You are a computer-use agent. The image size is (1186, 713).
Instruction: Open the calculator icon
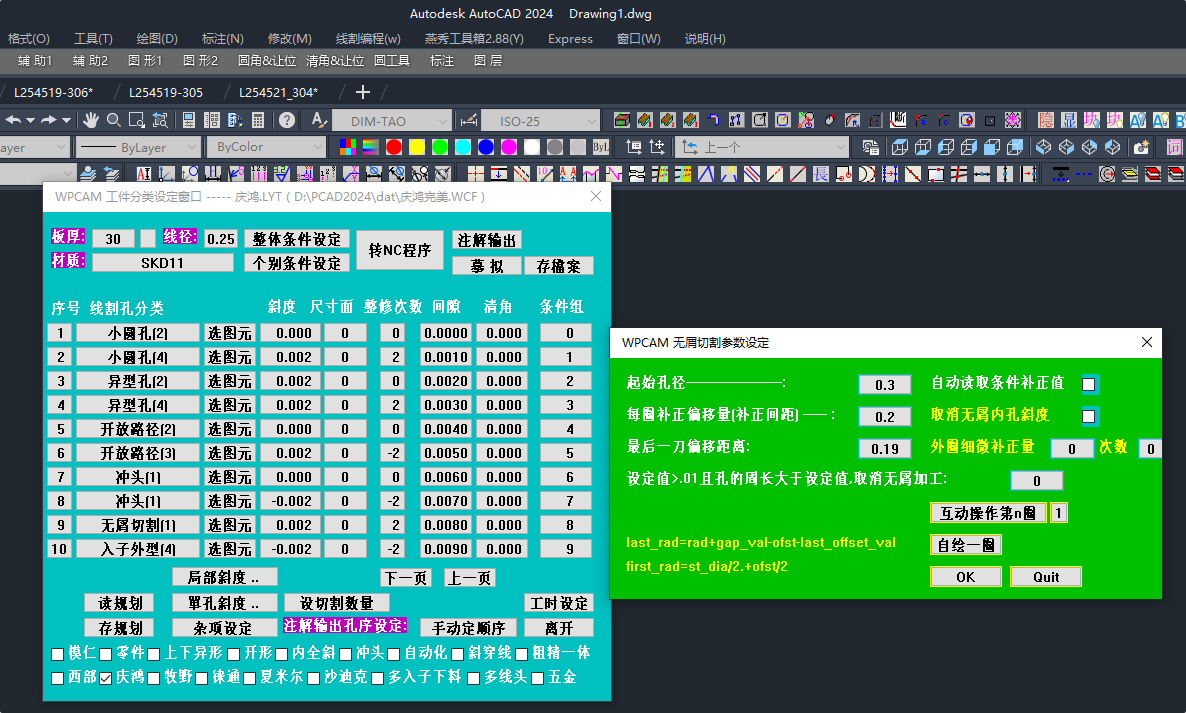[258, 120]
